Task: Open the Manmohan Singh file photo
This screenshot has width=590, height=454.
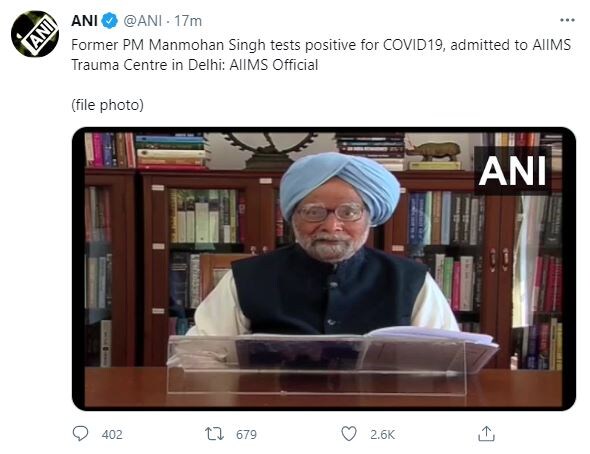Action: point(324,269)
